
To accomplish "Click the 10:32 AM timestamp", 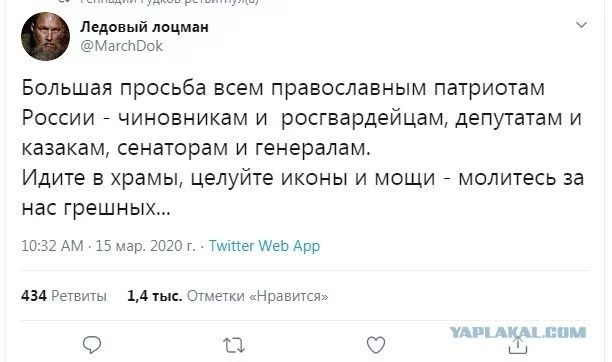I will point(52,246).
